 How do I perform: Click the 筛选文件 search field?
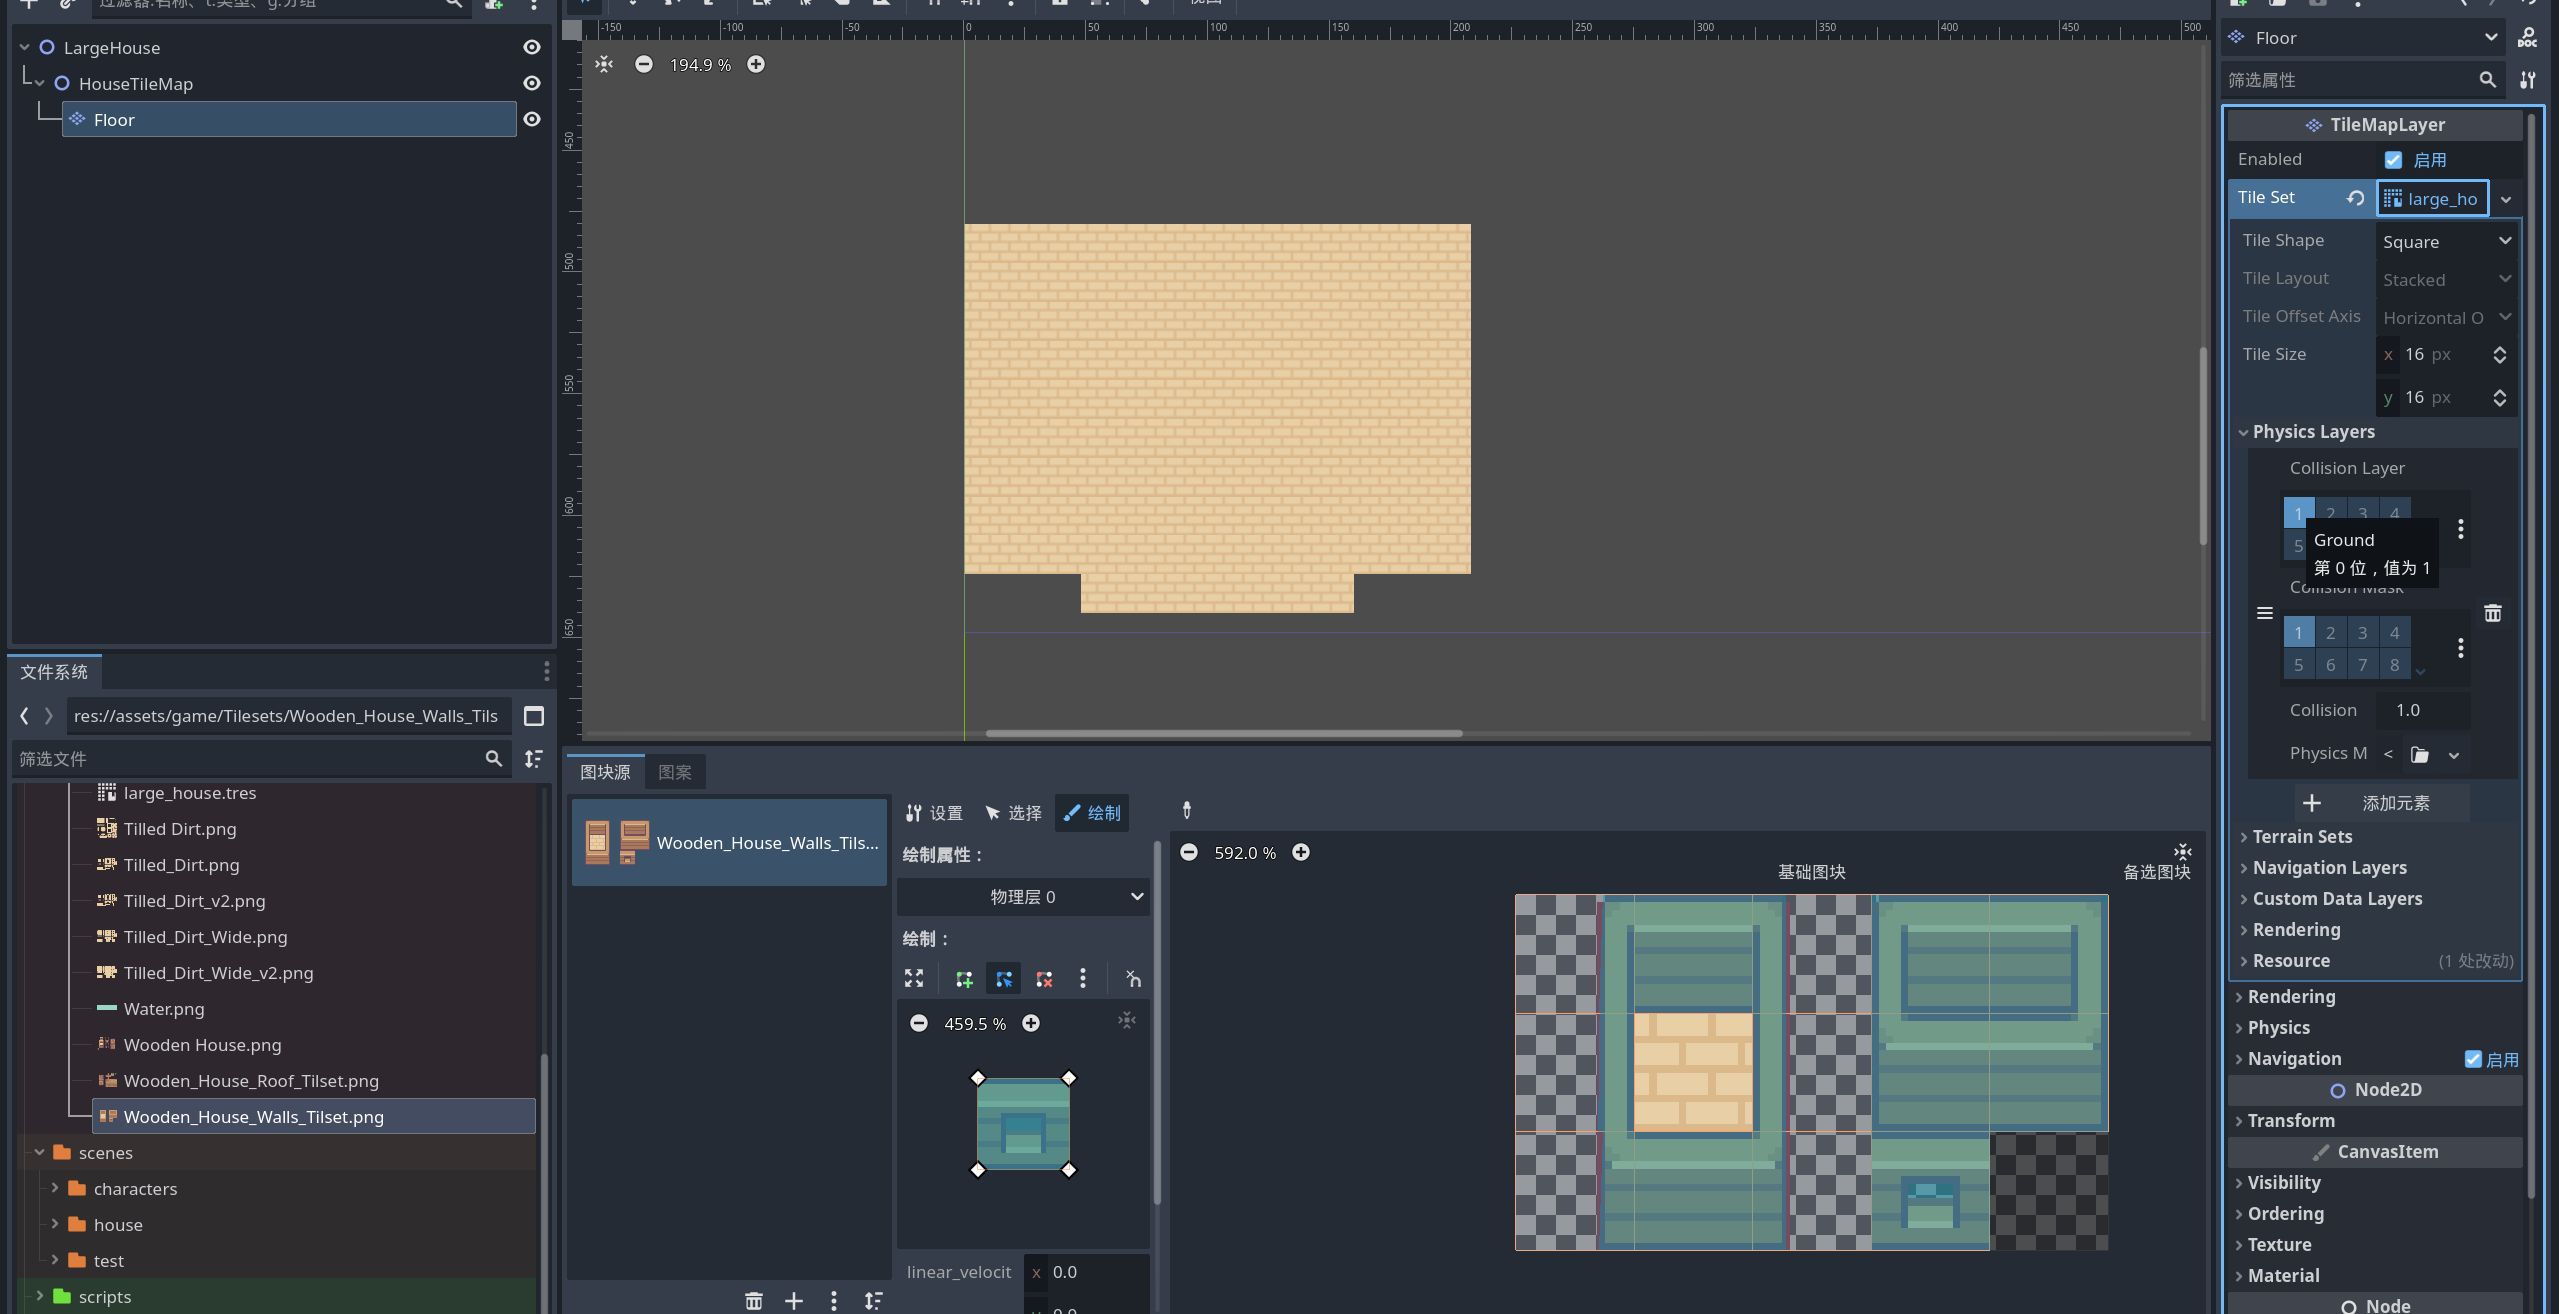(x=250, y=759)
